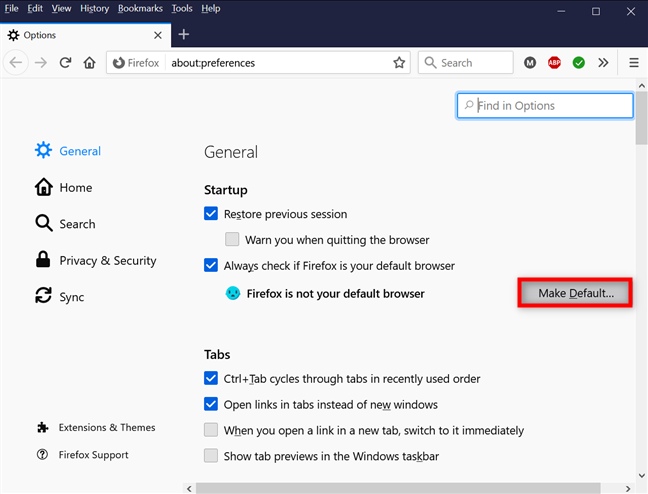The image size is (648, 494).
Task: Click the Make Default... button
Action: click(575, 293)
